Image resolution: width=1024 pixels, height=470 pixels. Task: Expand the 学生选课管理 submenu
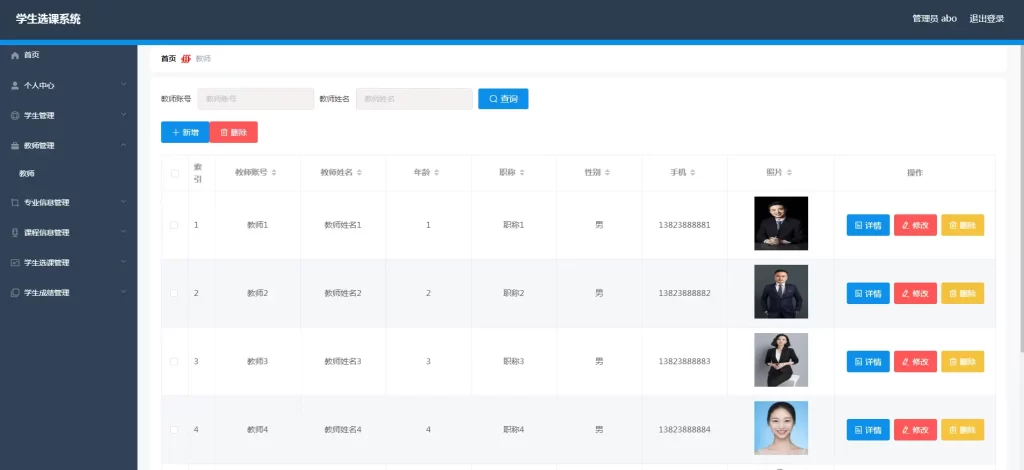[x=123, y=262]
